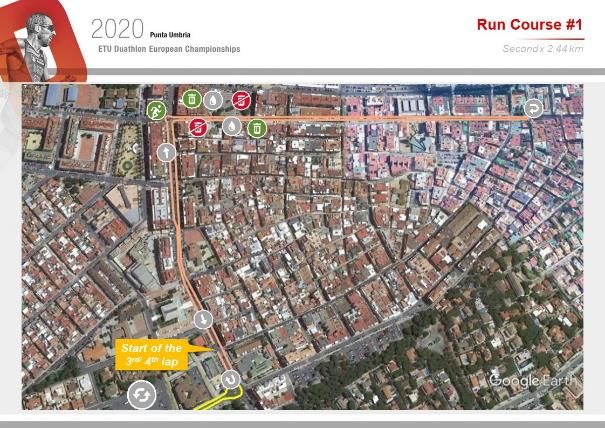Click the upper grey water drop icon

tap(215, 99)
